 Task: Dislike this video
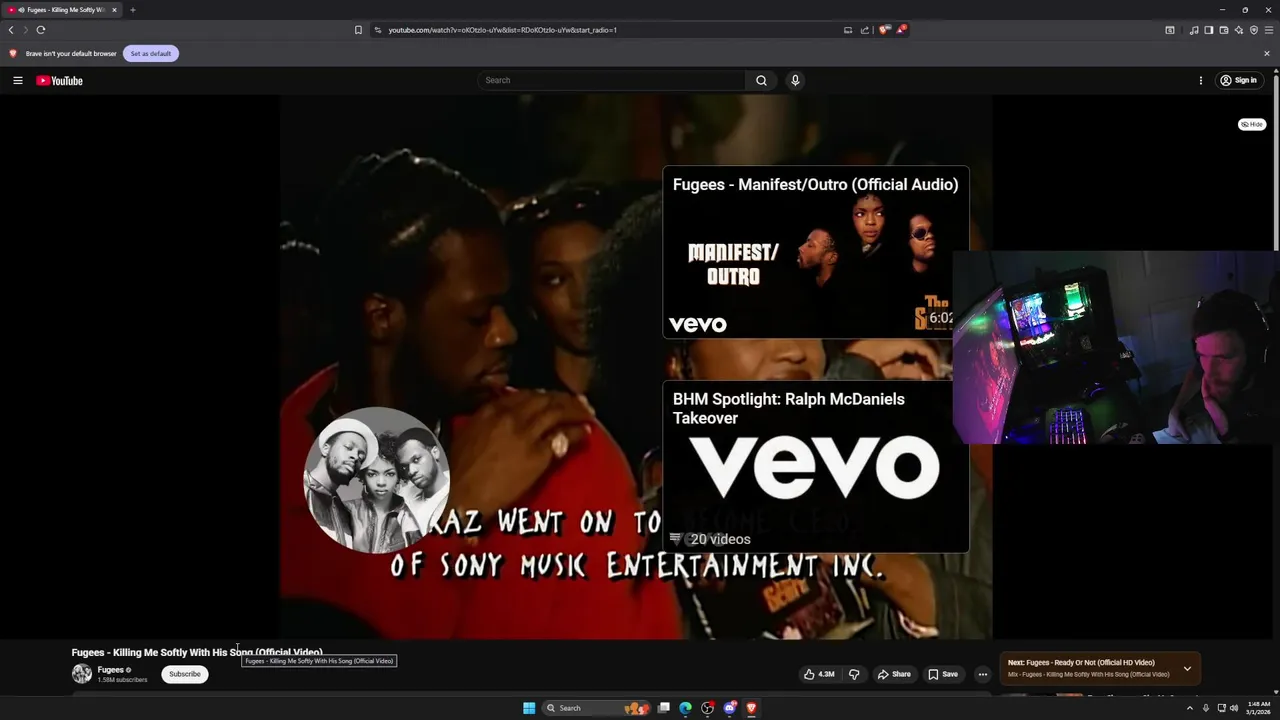[x=854, y=674]
